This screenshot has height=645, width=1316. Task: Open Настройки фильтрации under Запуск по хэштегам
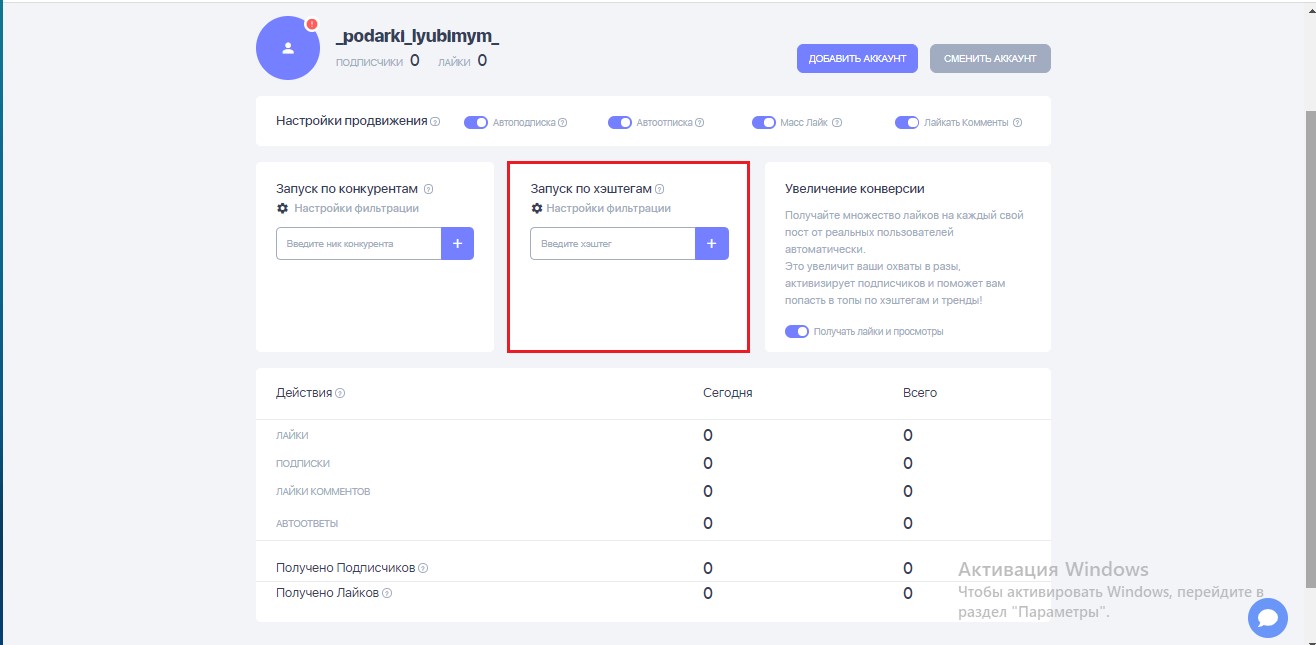coord(609,208)
